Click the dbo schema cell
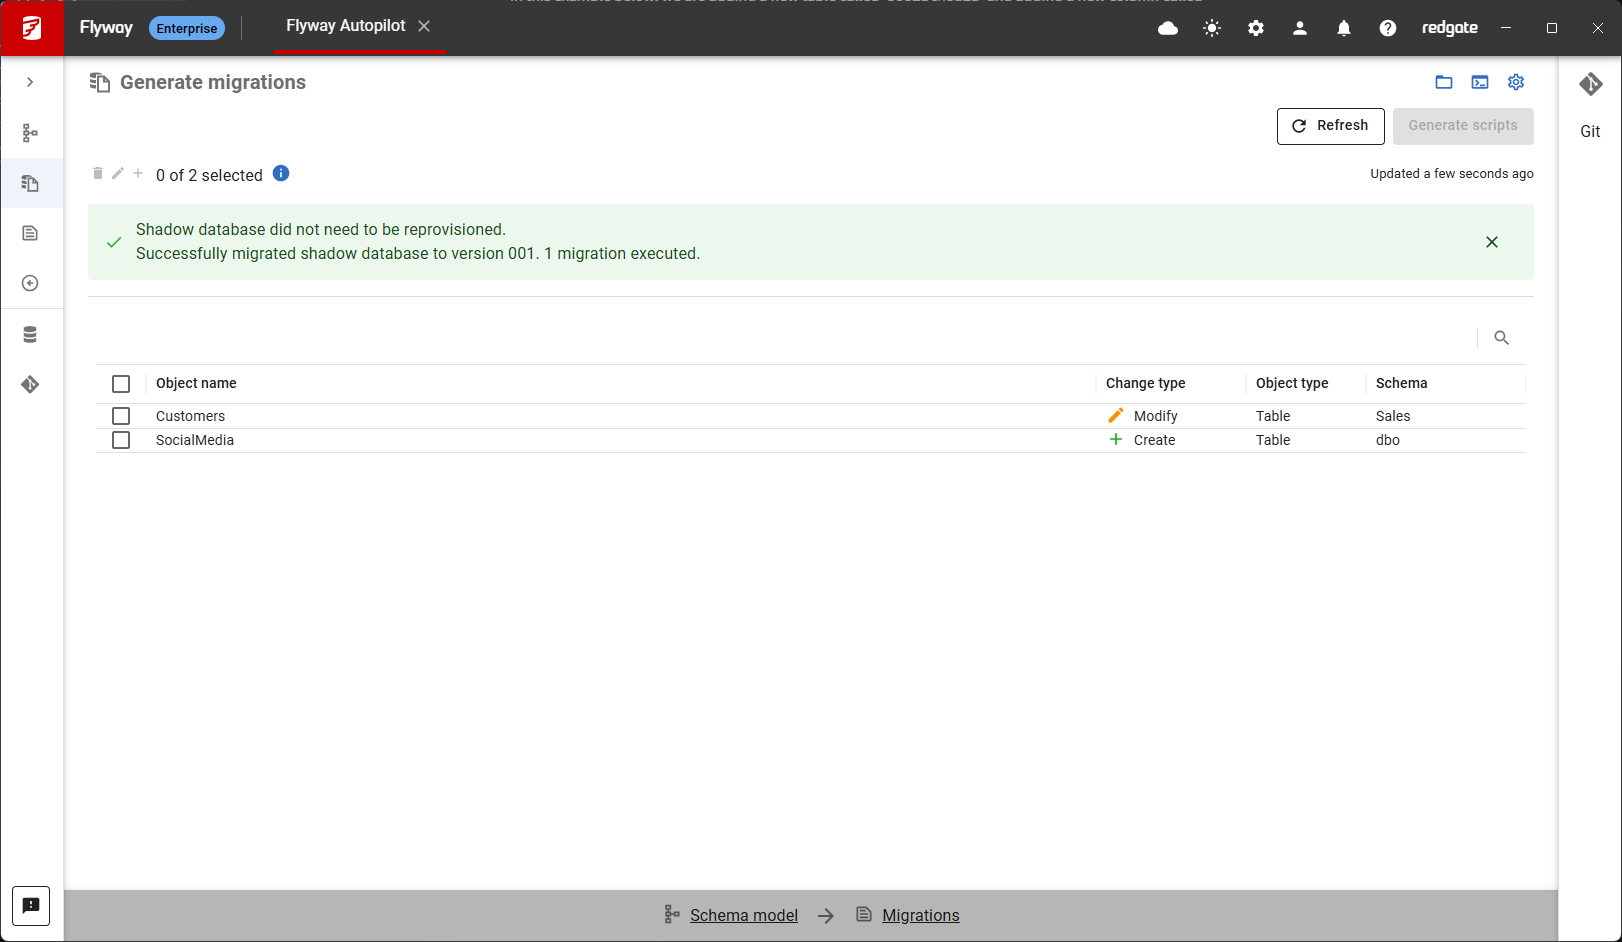1622x942 pixels. (x=1388, y=440)
